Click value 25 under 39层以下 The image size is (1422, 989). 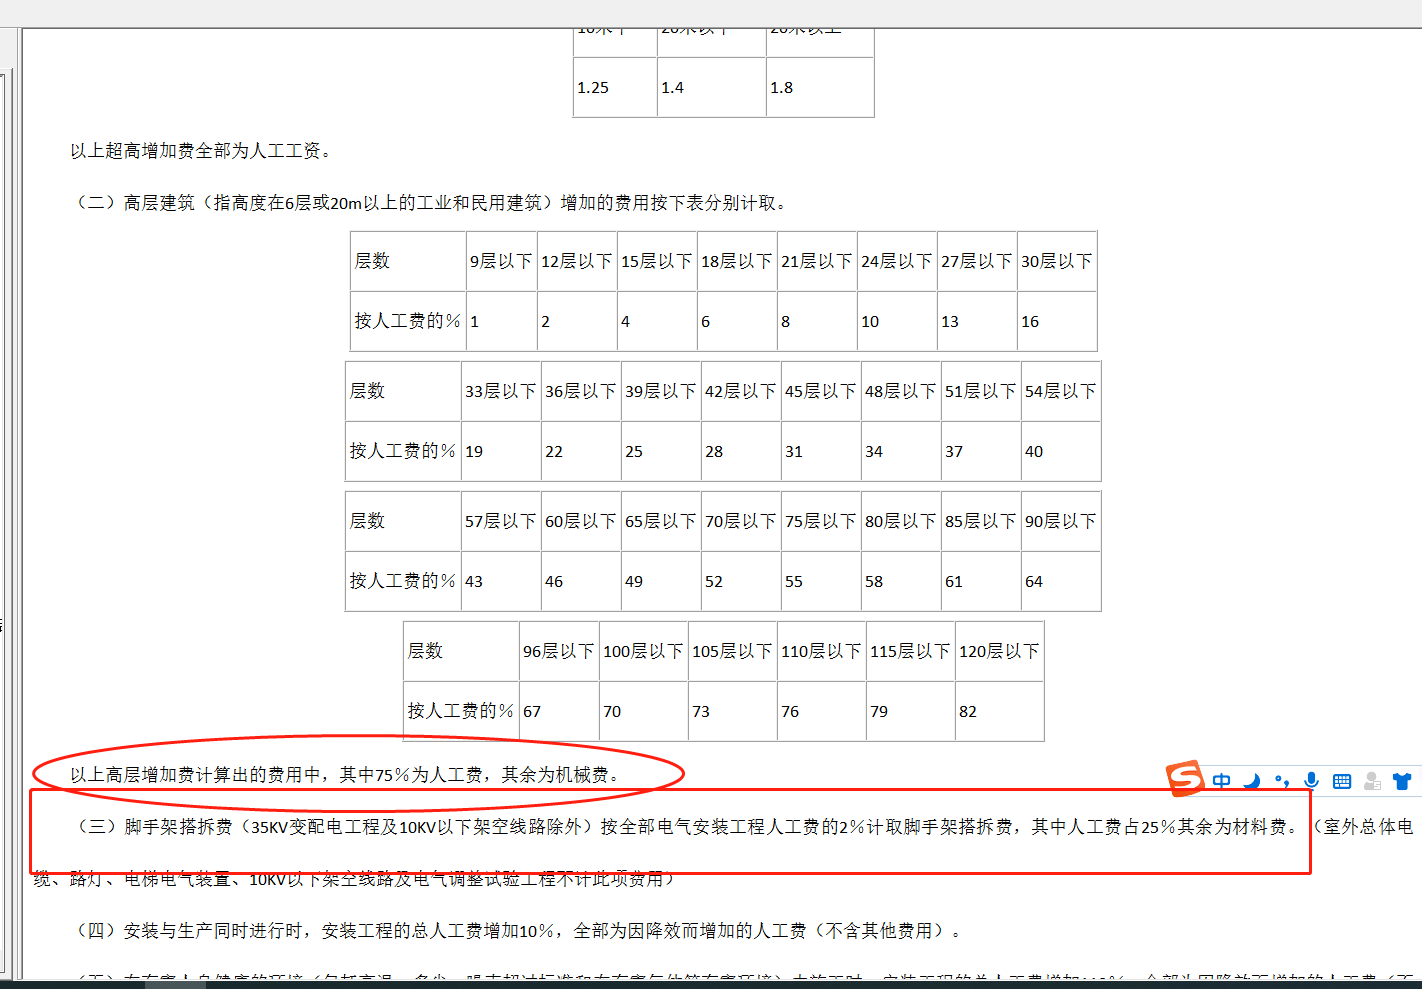tap(661, 451)
